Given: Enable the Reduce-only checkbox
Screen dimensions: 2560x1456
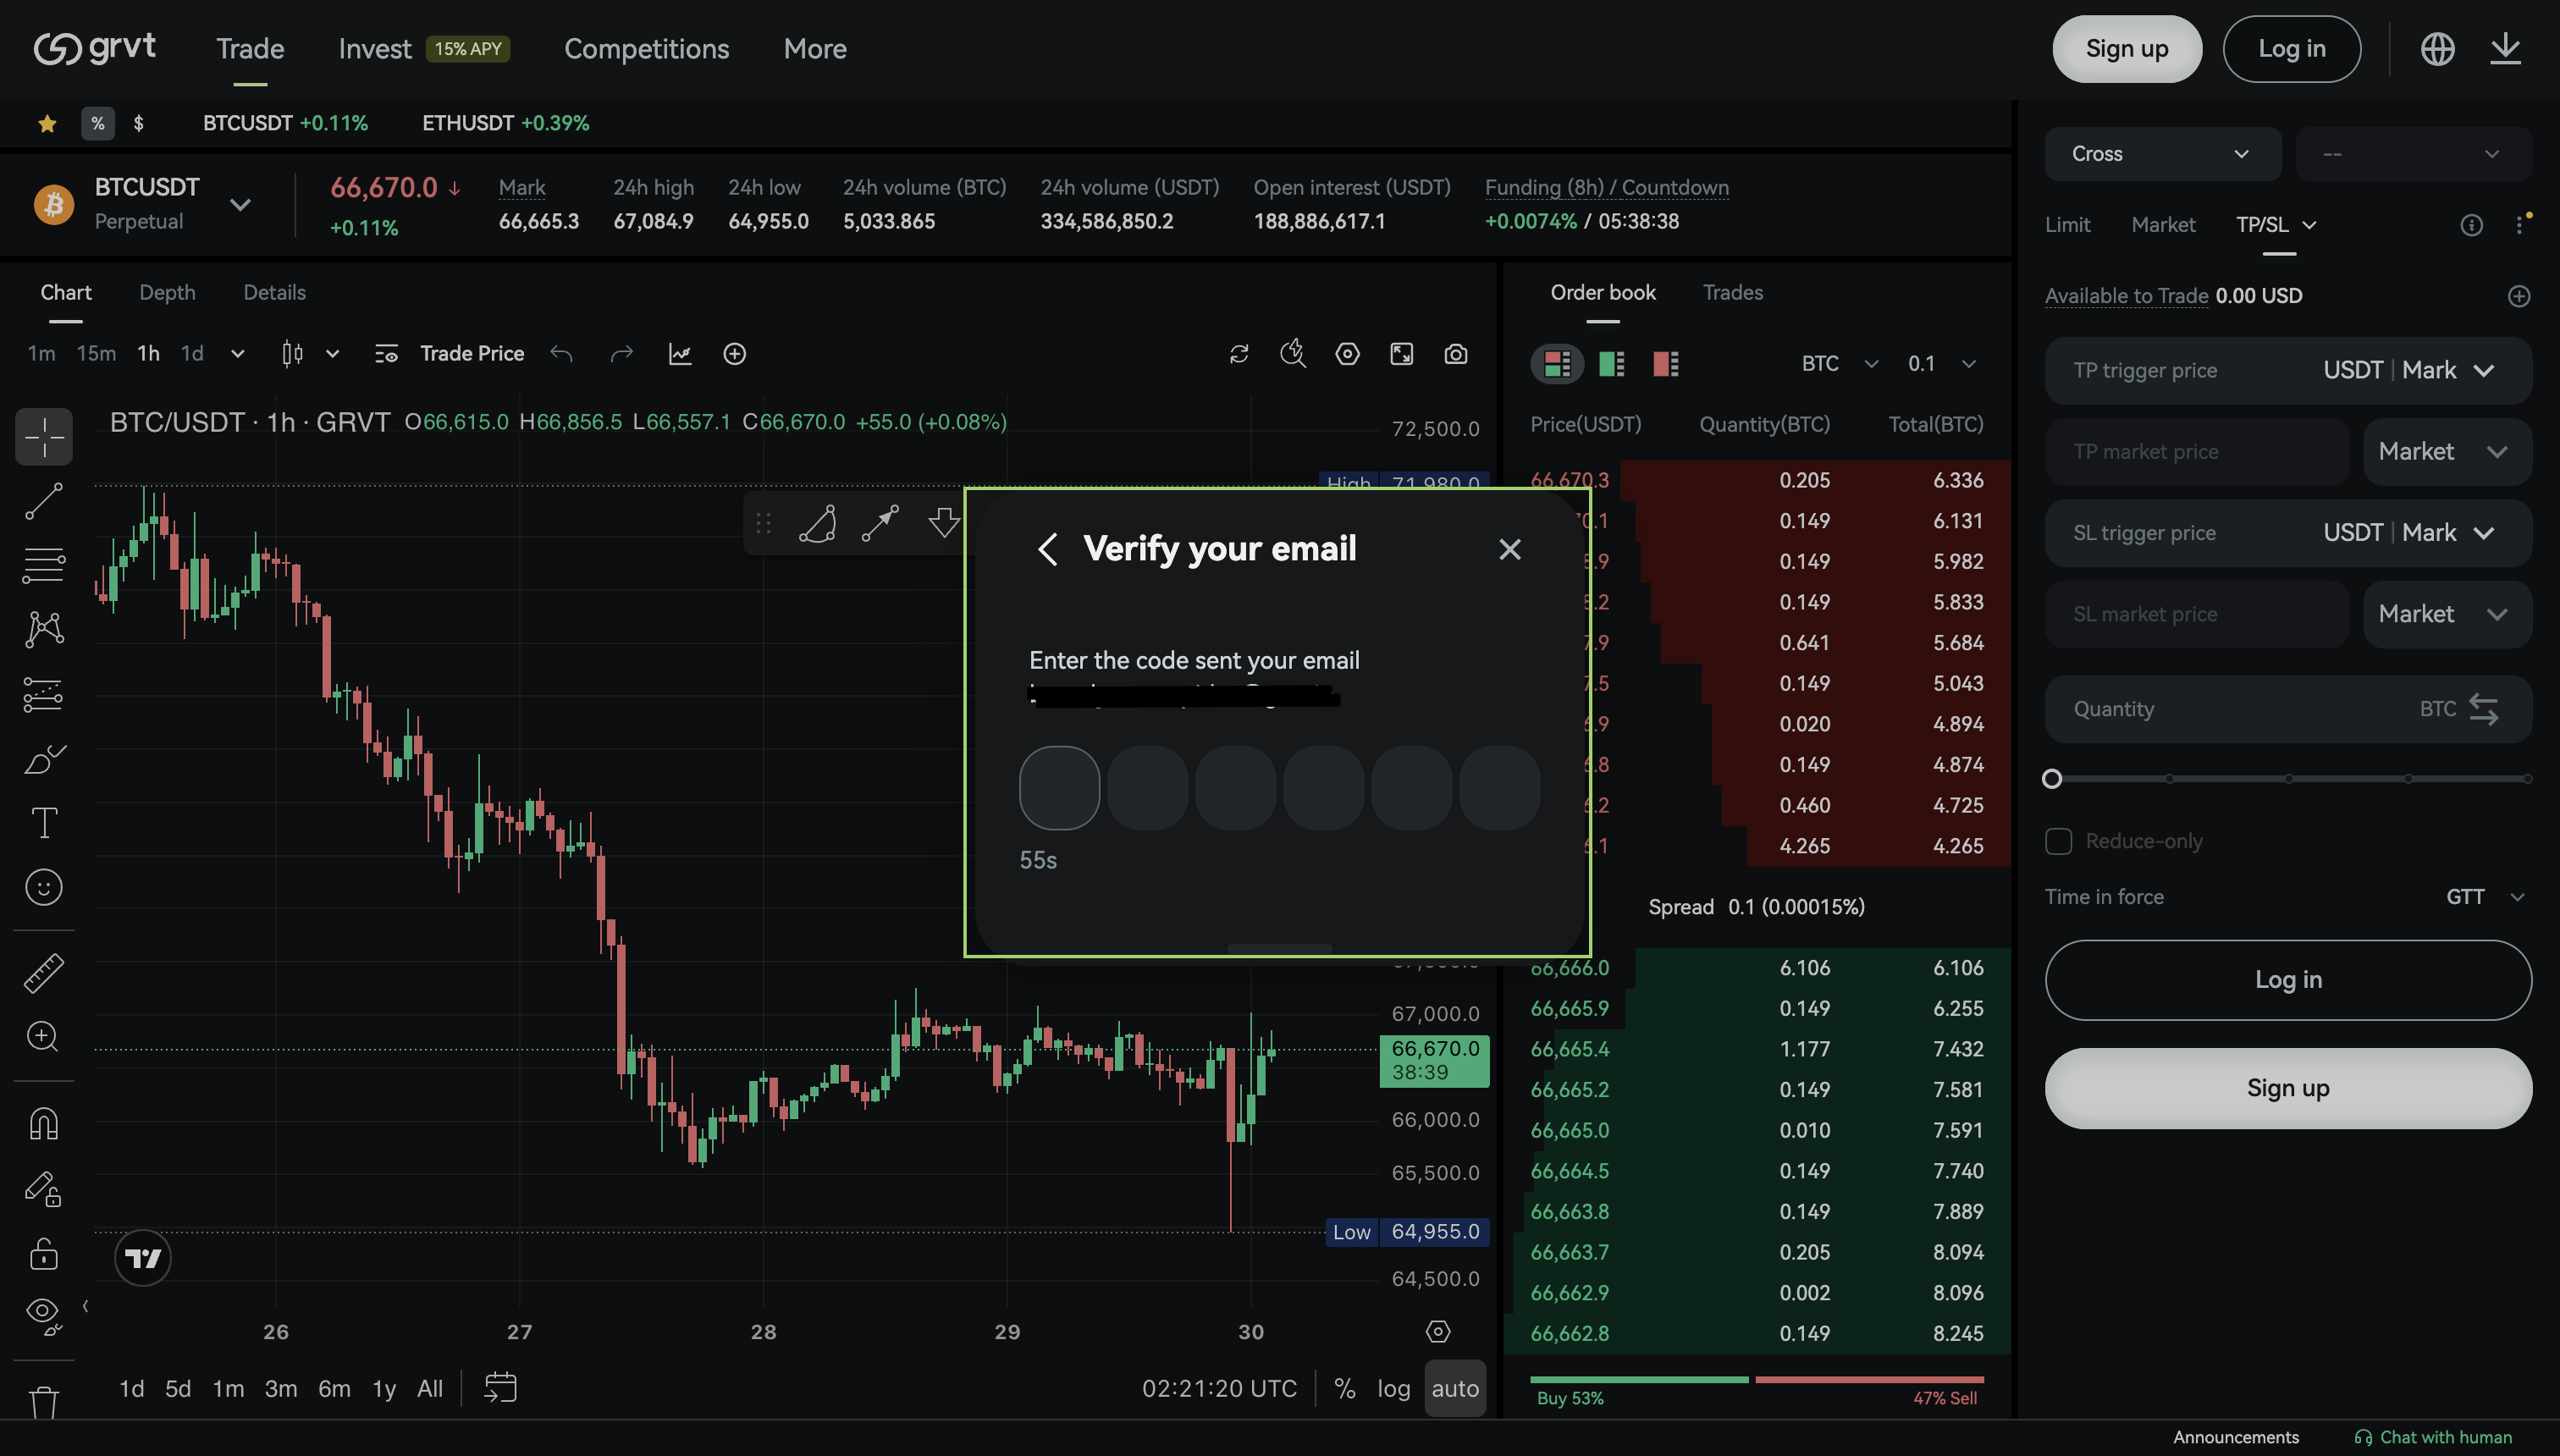Looking at the screenshot, I should pyautogui.click(x=2058, y=841).
